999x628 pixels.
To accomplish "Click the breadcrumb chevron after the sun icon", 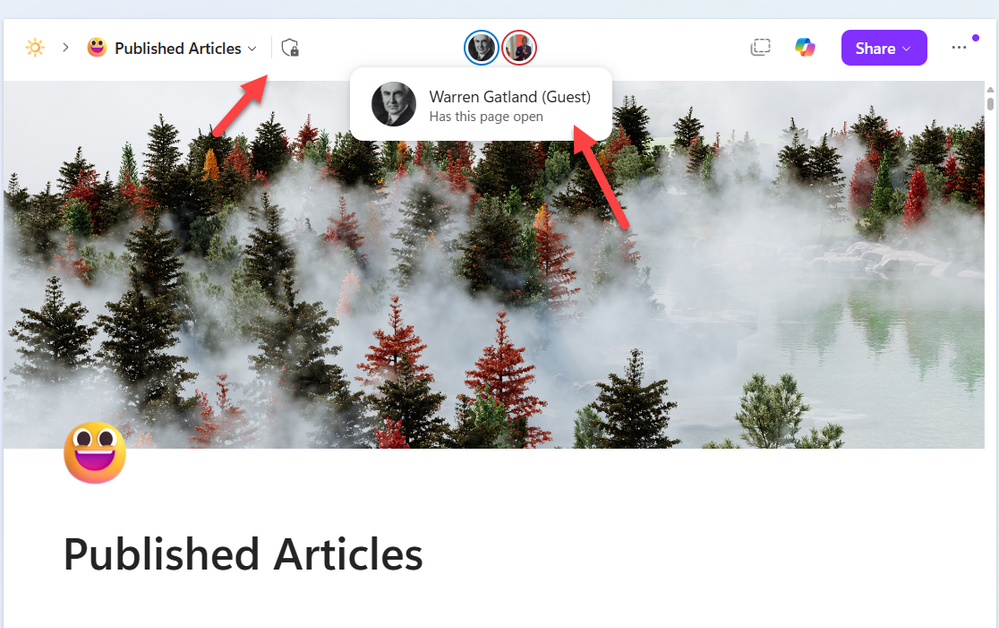I will pyautogui.click(x=66, y=48).
